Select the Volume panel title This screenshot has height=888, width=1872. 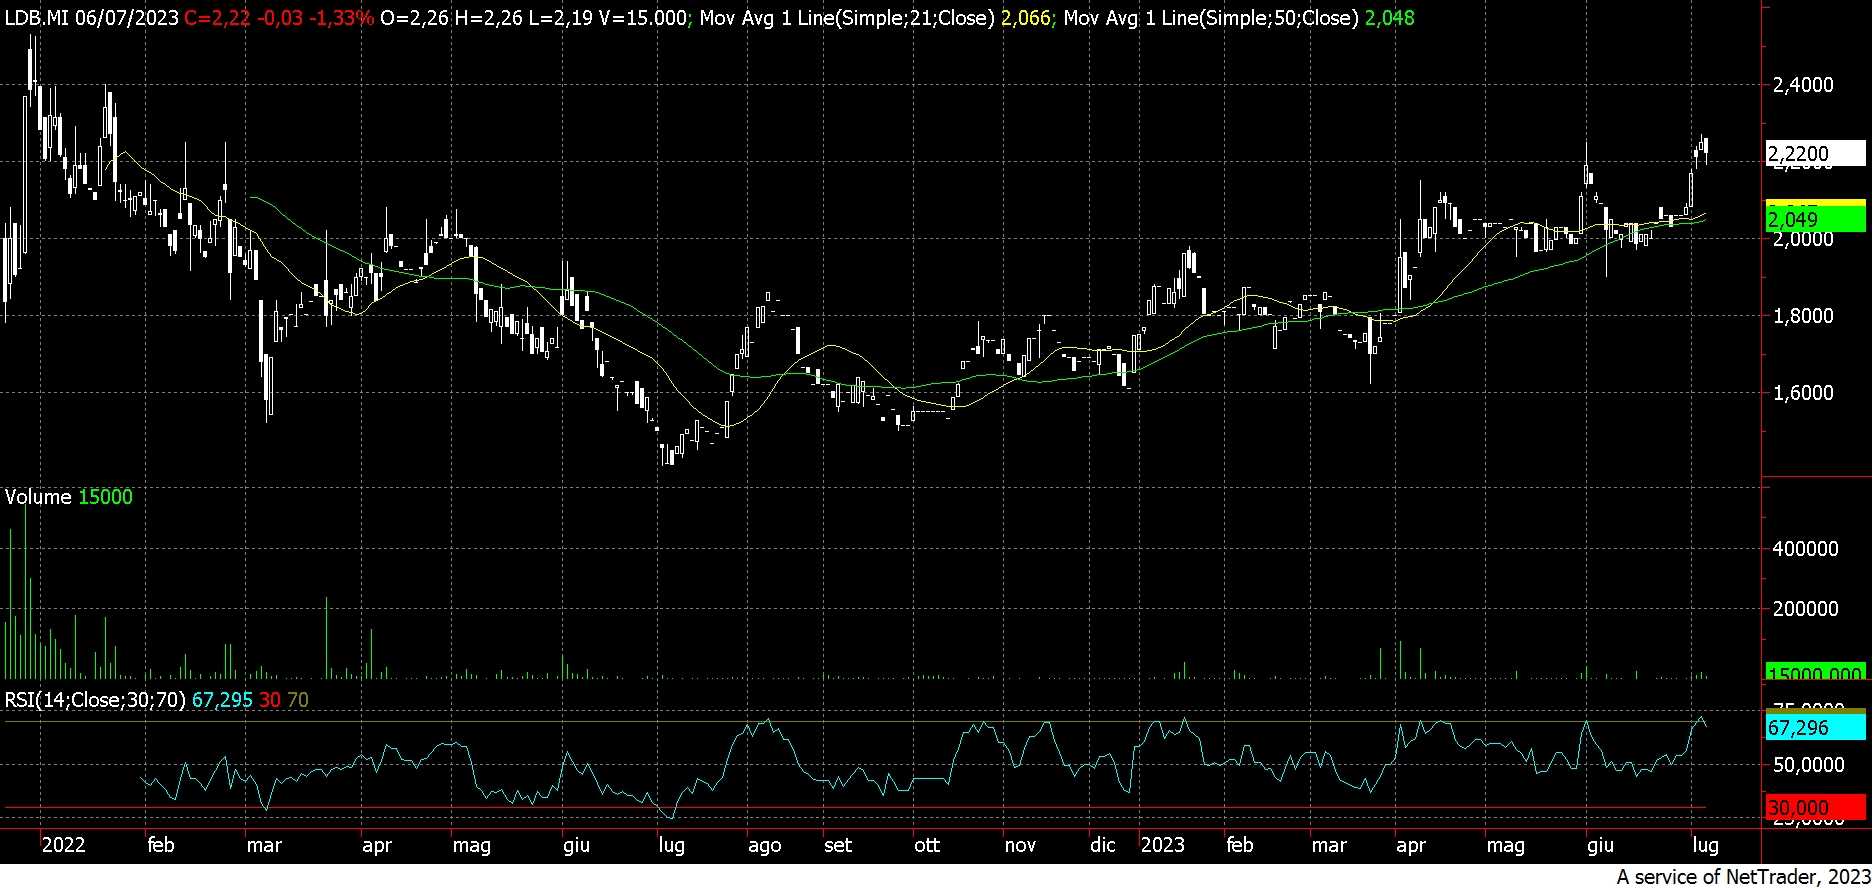(x=38, y=497)
